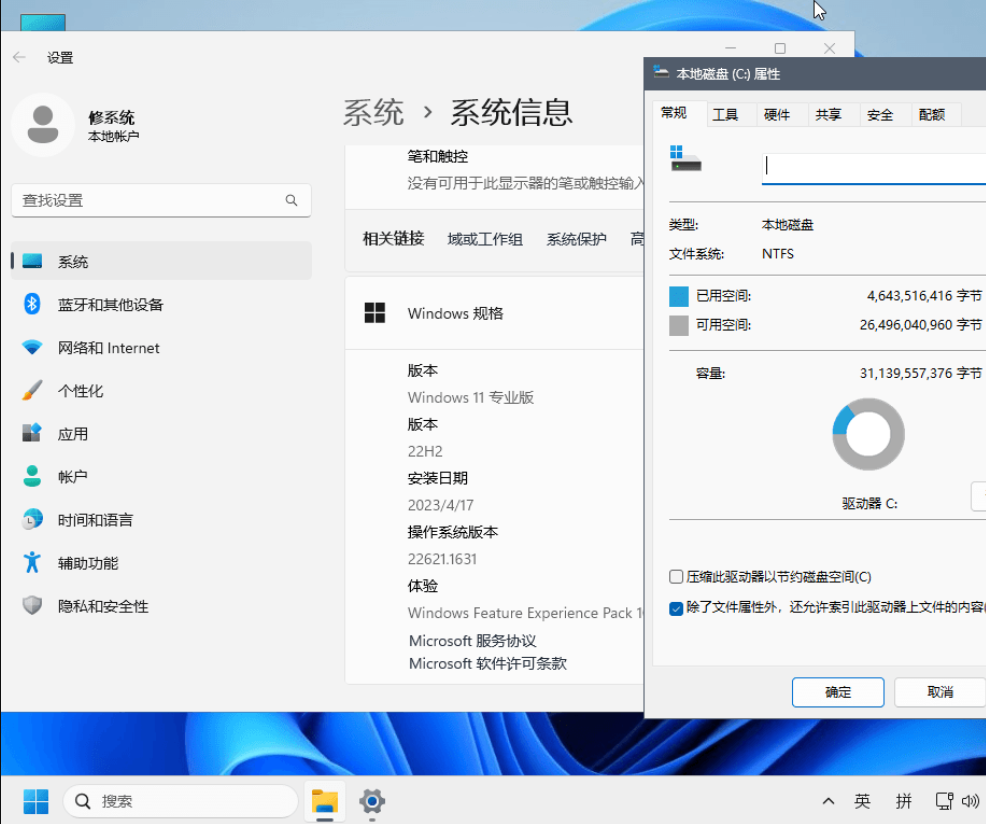Click the gray free space swatch

(679, 325)
